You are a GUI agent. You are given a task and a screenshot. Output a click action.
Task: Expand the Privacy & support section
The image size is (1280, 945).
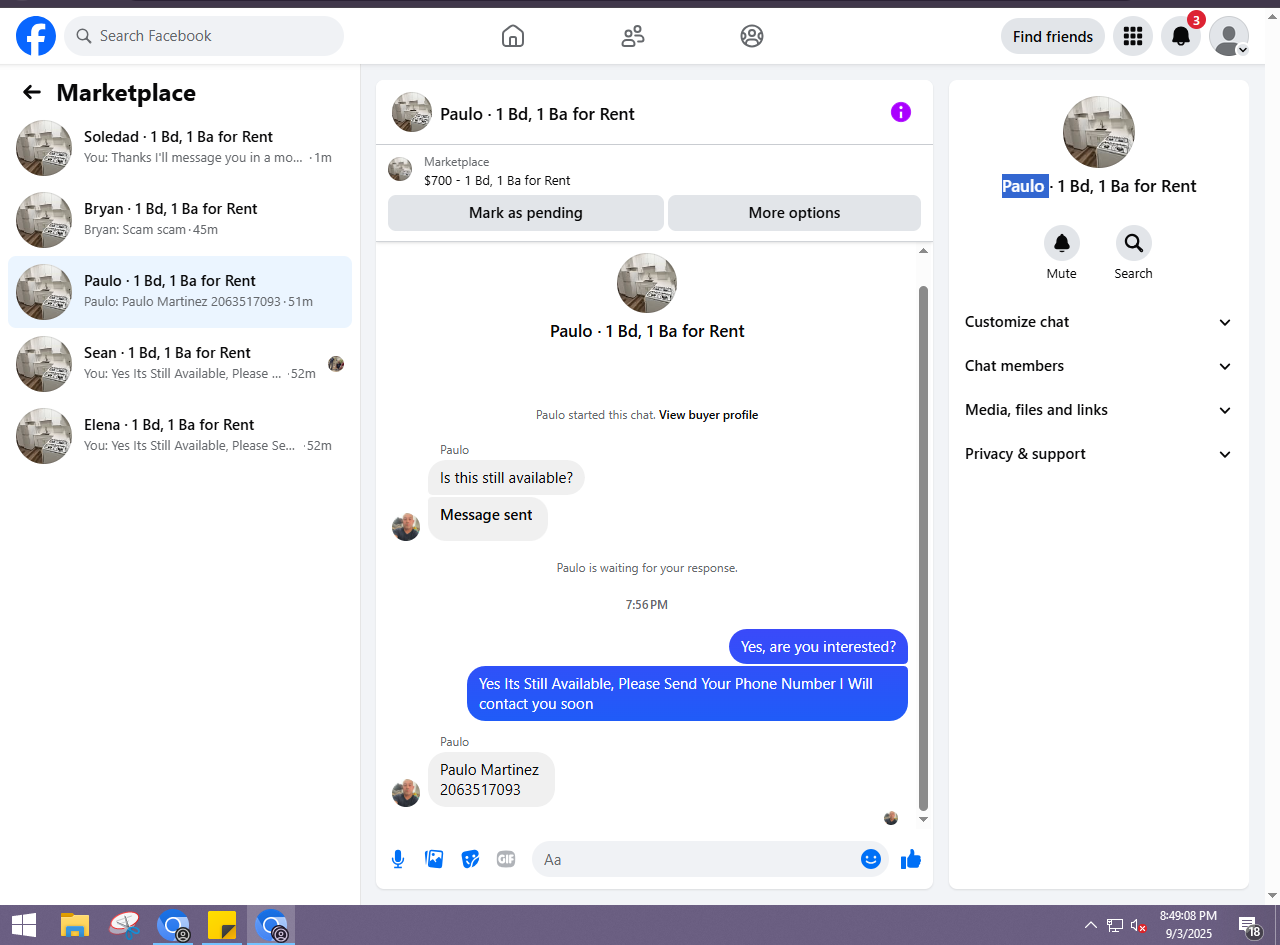pos(1099,454)
